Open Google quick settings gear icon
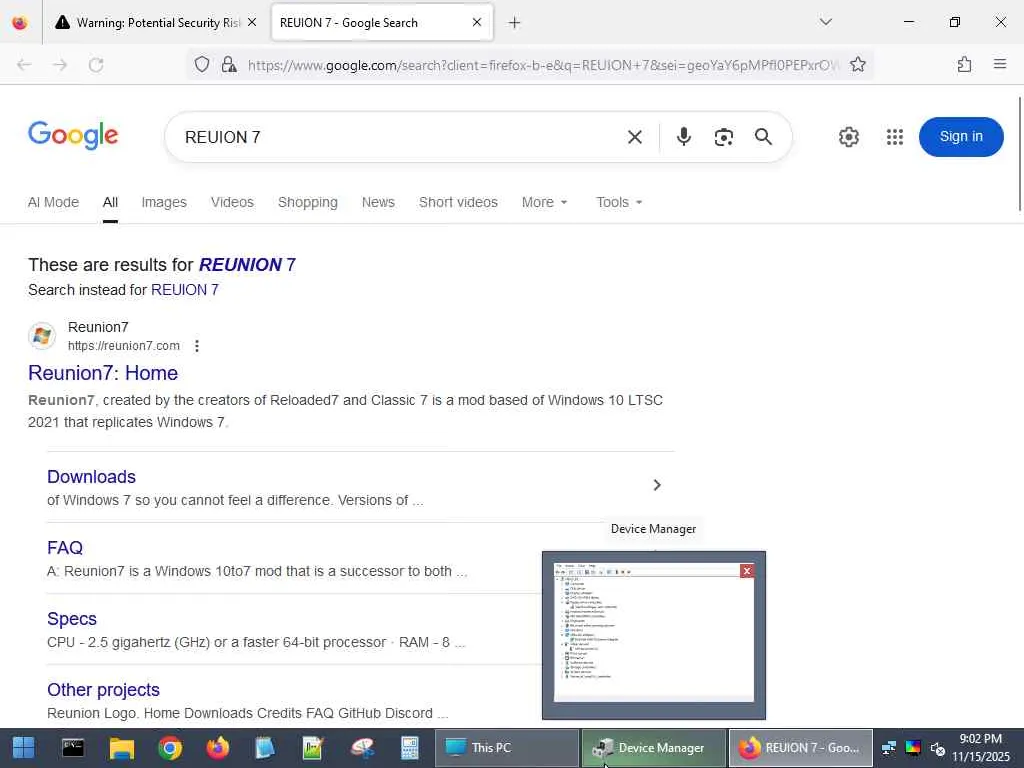1024x768 pixels. (x=849, y=137)
